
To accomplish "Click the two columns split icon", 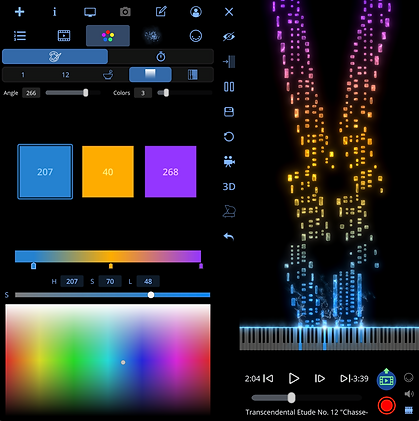I will (x=229, y=87).
